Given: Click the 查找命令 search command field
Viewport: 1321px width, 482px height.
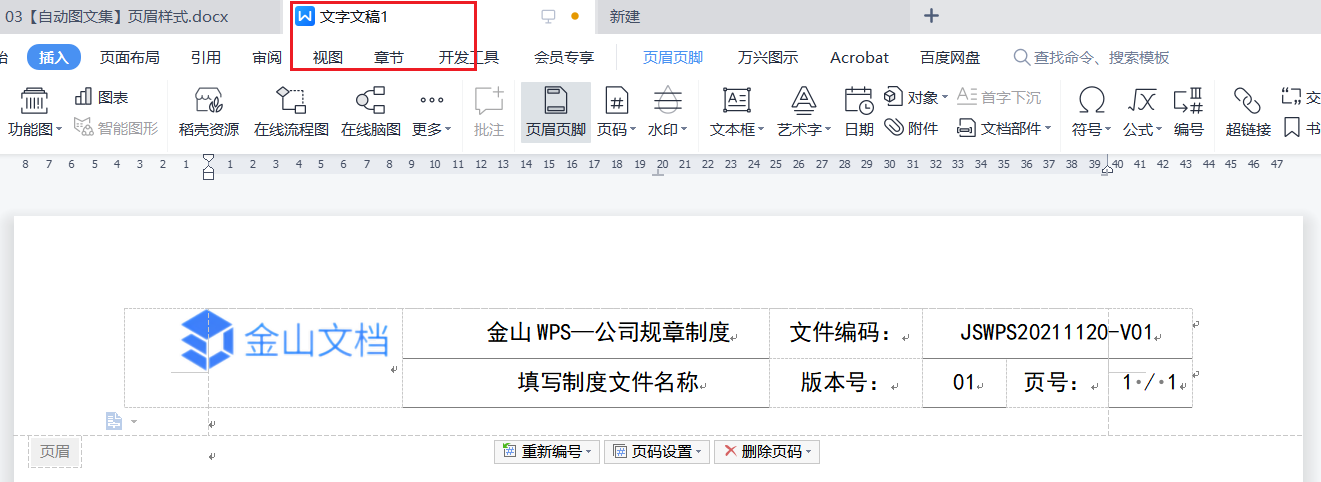Looking at the screenshot, I should point(1100,58).
